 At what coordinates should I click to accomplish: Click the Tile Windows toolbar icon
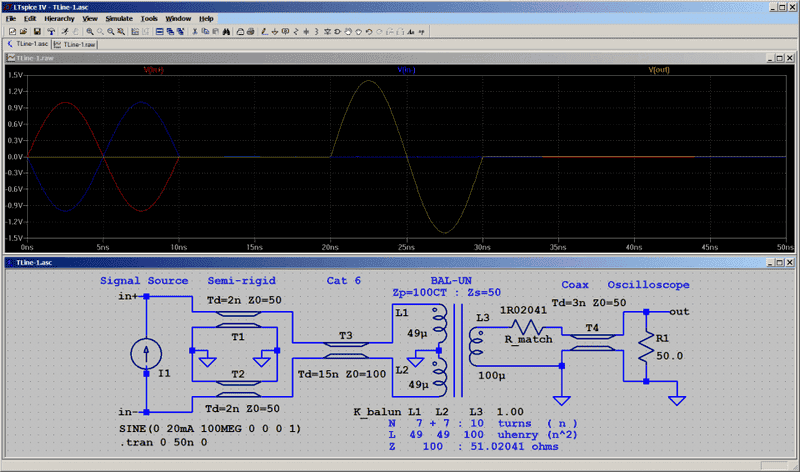coord(159,32)
